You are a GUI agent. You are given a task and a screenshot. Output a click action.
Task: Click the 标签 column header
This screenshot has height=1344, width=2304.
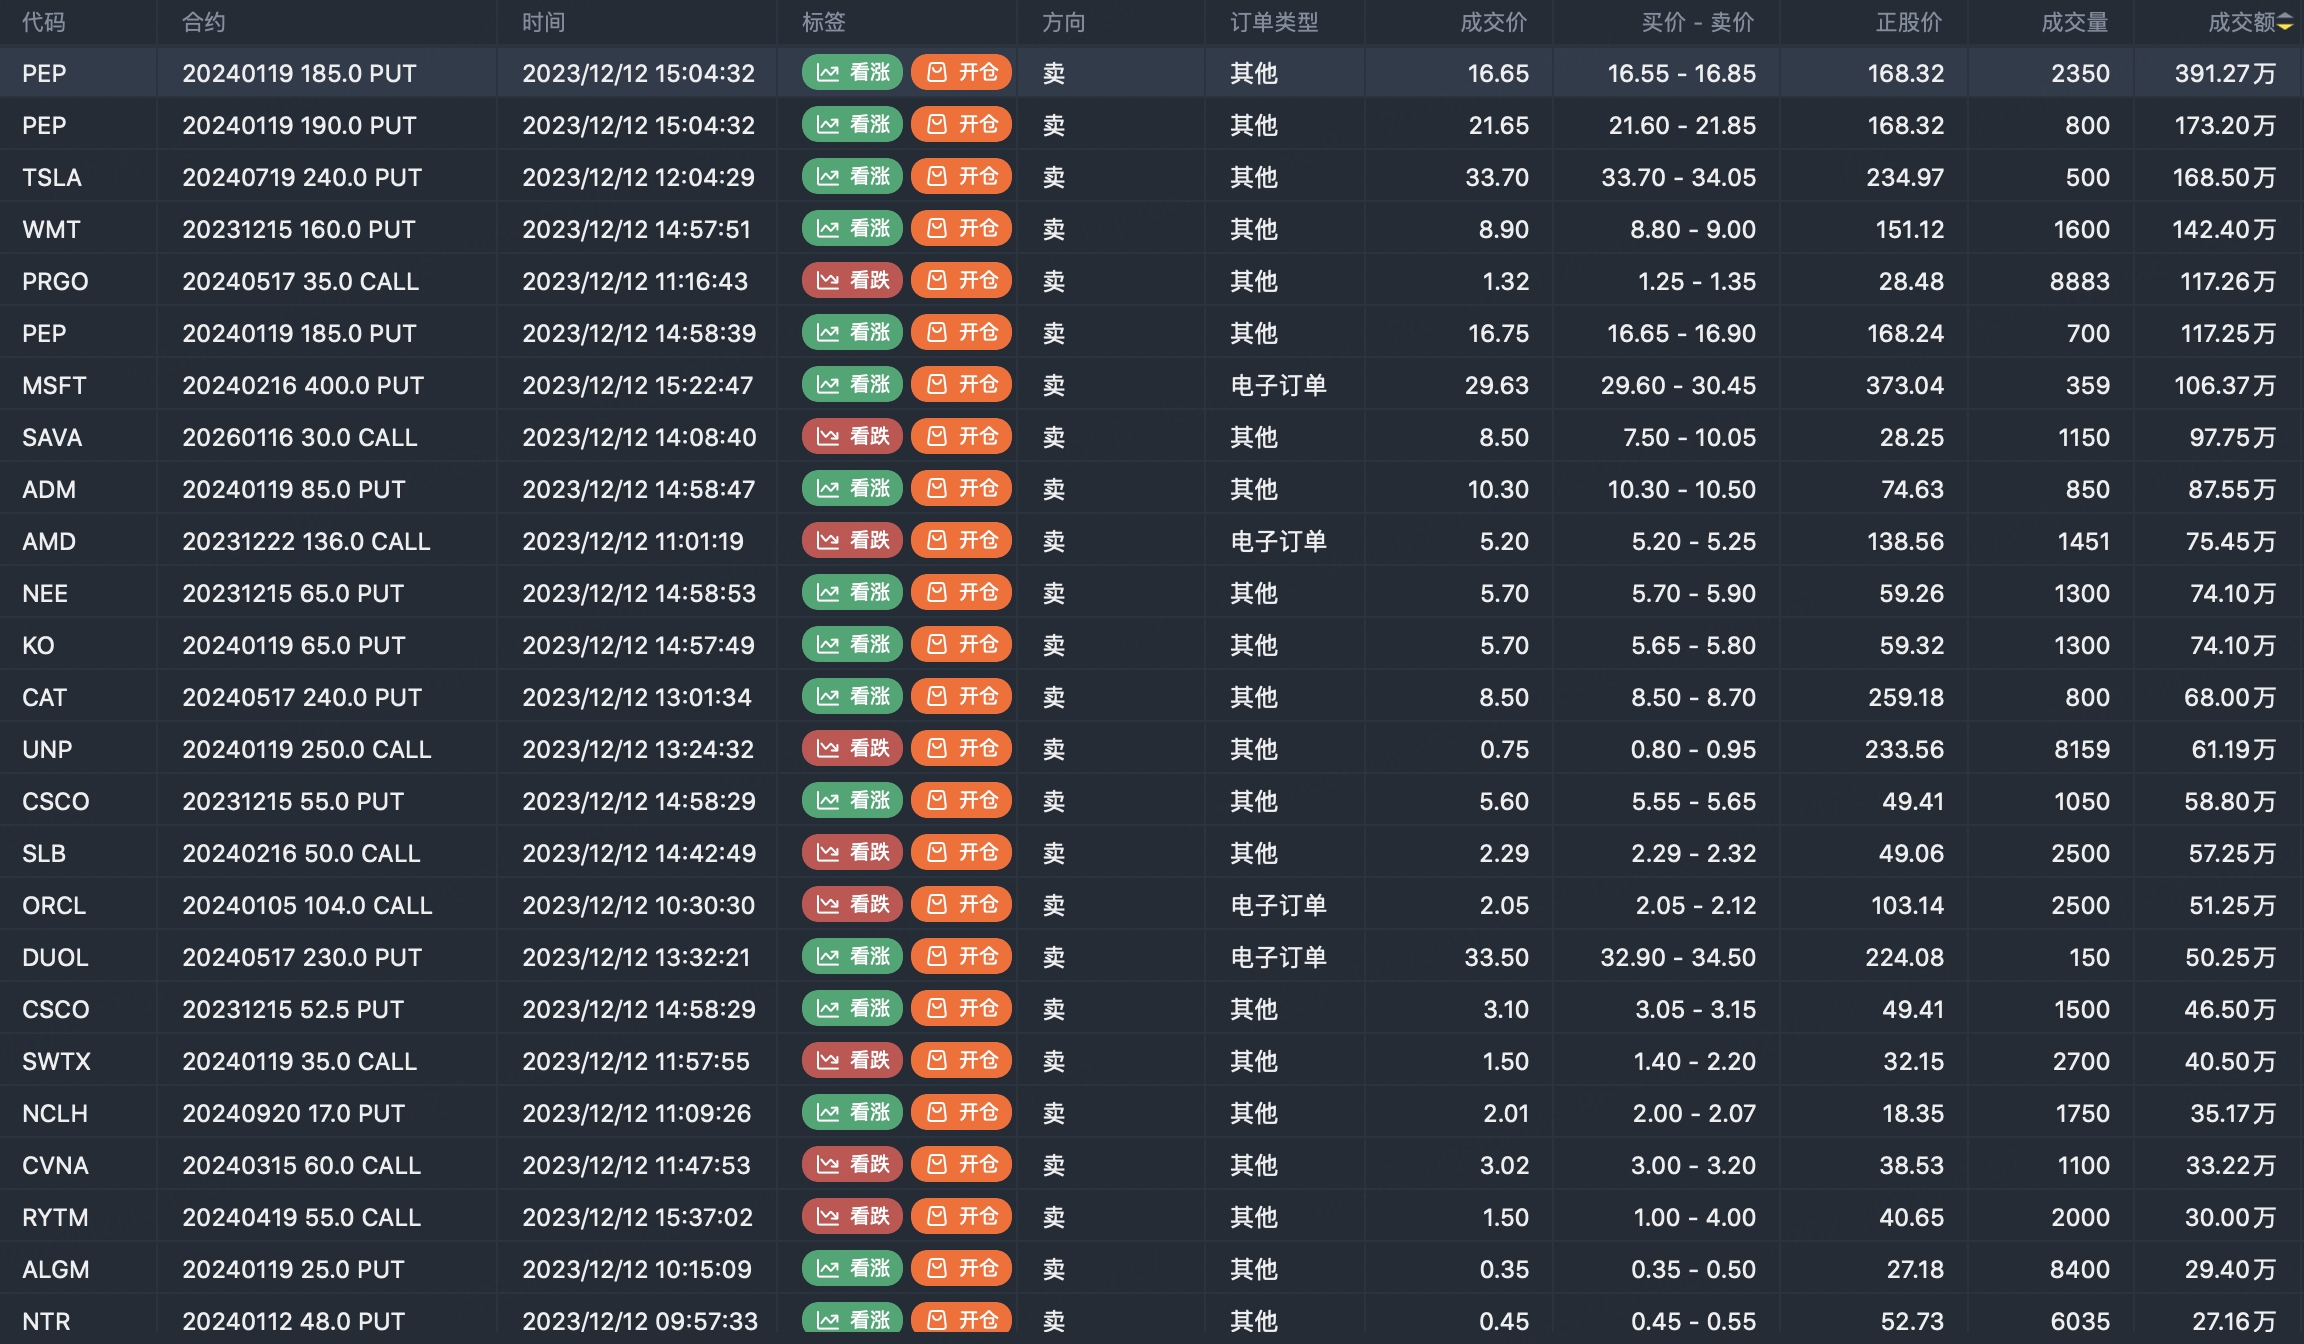point(823,22)
